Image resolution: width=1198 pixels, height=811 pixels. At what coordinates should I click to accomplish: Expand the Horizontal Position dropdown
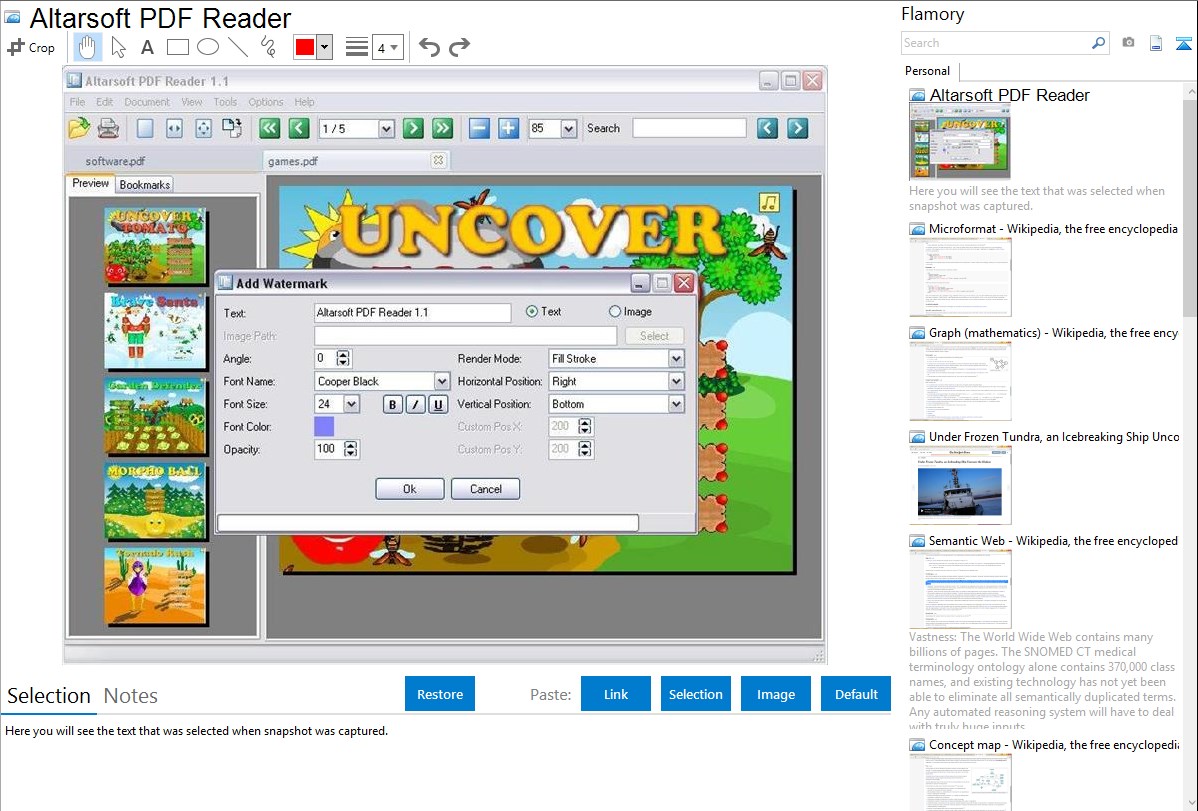675,381
